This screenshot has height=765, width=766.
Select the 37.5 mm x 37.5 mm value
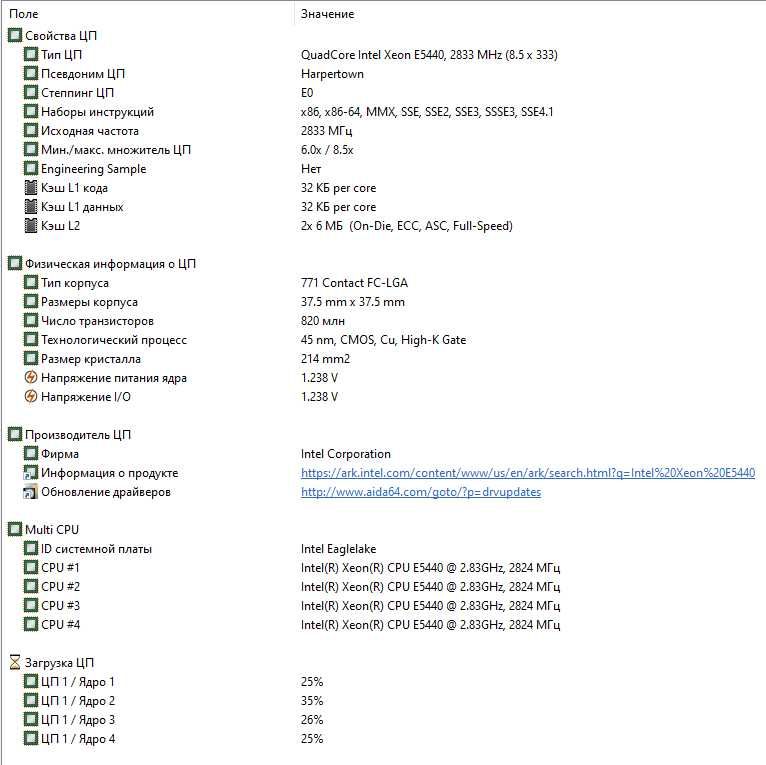pyautogui.click(x=352, y=302)
